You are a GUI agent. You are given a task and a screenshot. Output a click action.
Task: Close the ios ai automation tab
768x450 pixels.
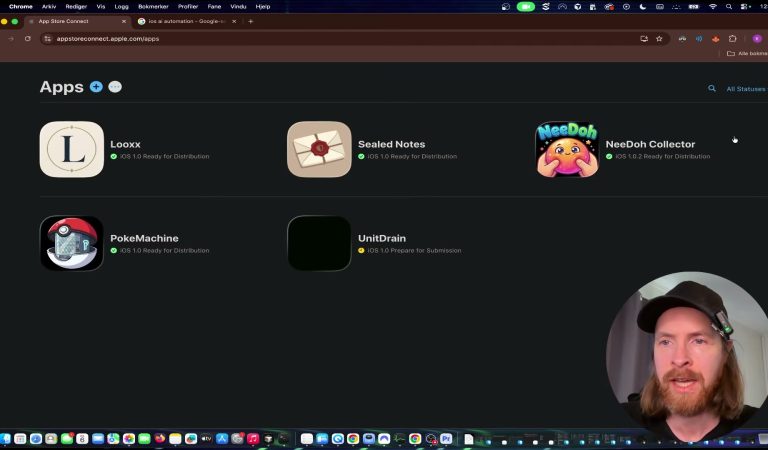click(x=234, y=21)
